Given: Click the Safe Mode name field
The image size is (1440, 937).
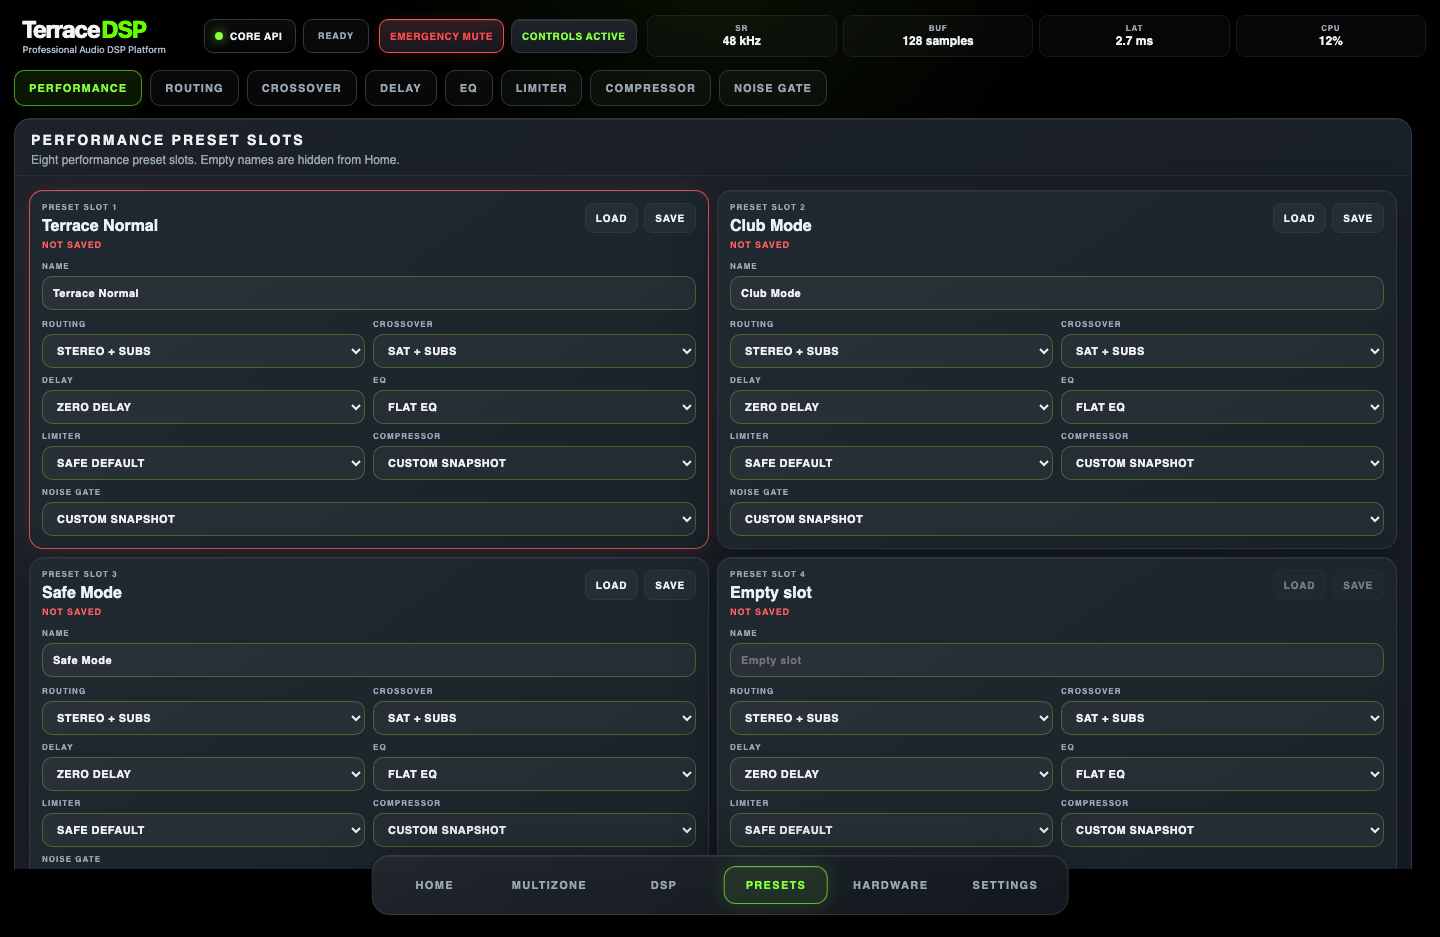Looking at the screenshot, I should tap(369, 660).
